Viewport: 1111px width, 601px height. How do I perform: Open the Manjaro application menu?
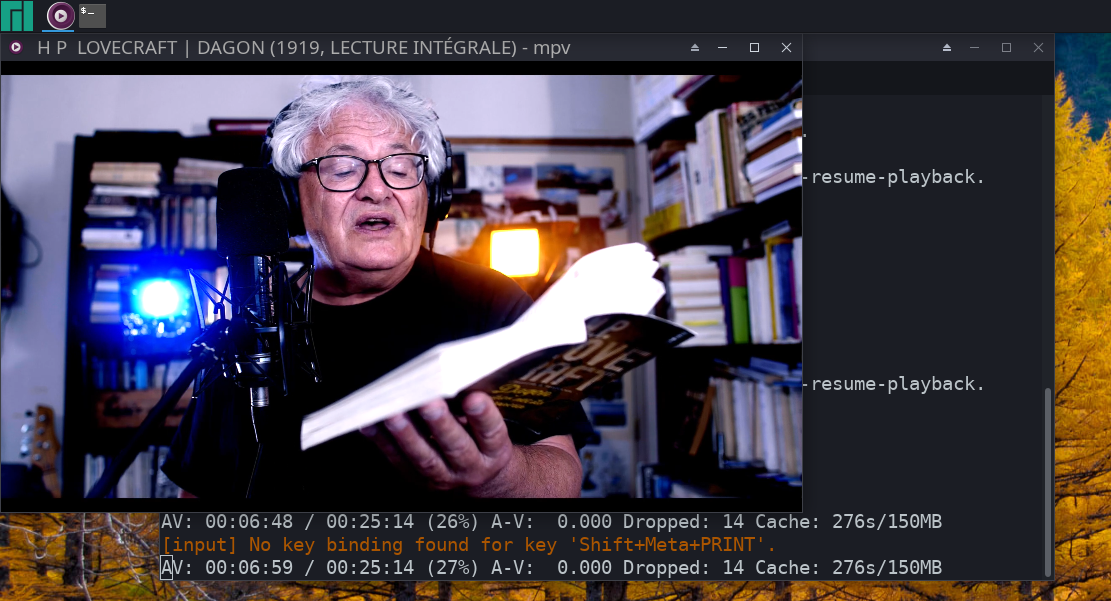point(17,15)
